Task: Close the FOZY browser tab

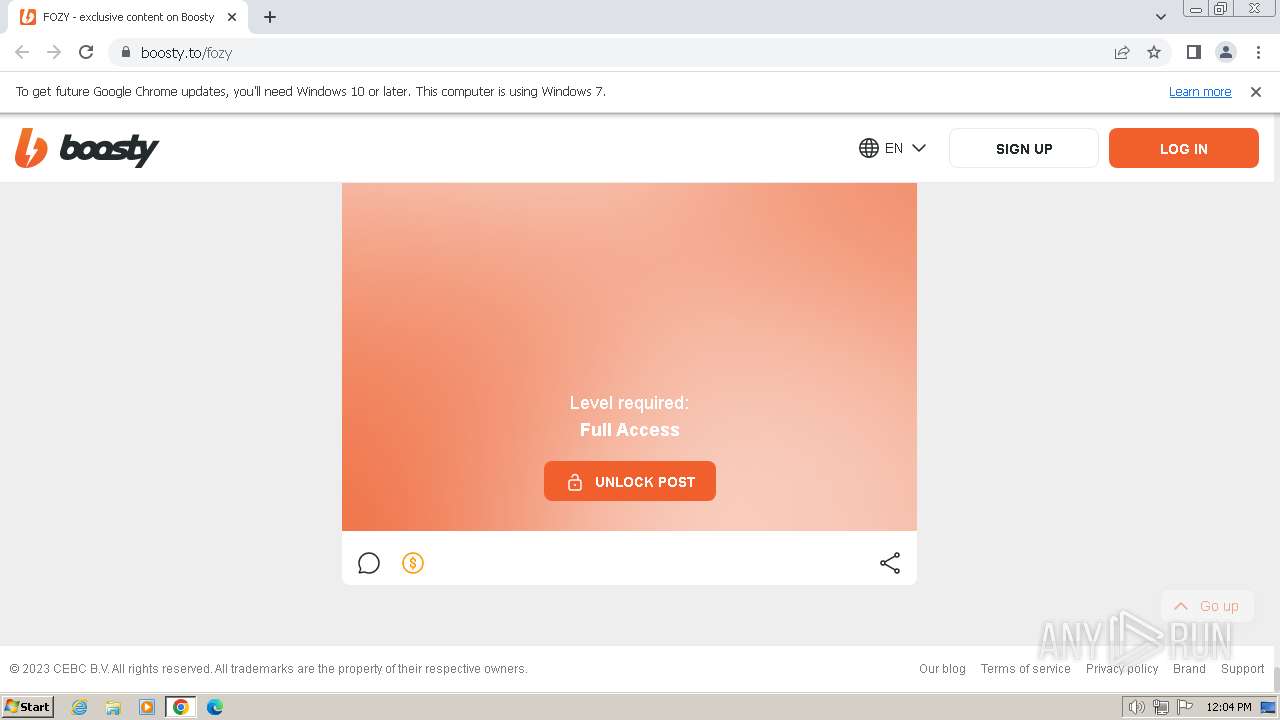Action: pos(231,17)
